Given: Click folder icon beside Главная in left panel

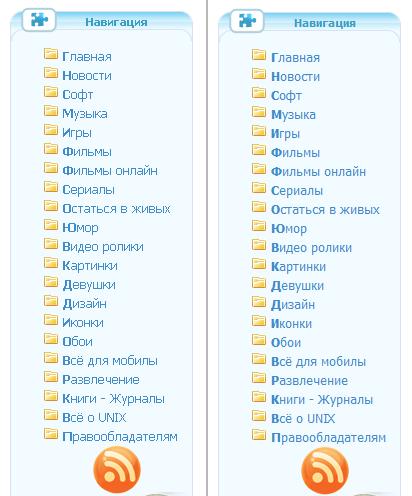Looking at the screenshot, I should [x=51, y=54].
